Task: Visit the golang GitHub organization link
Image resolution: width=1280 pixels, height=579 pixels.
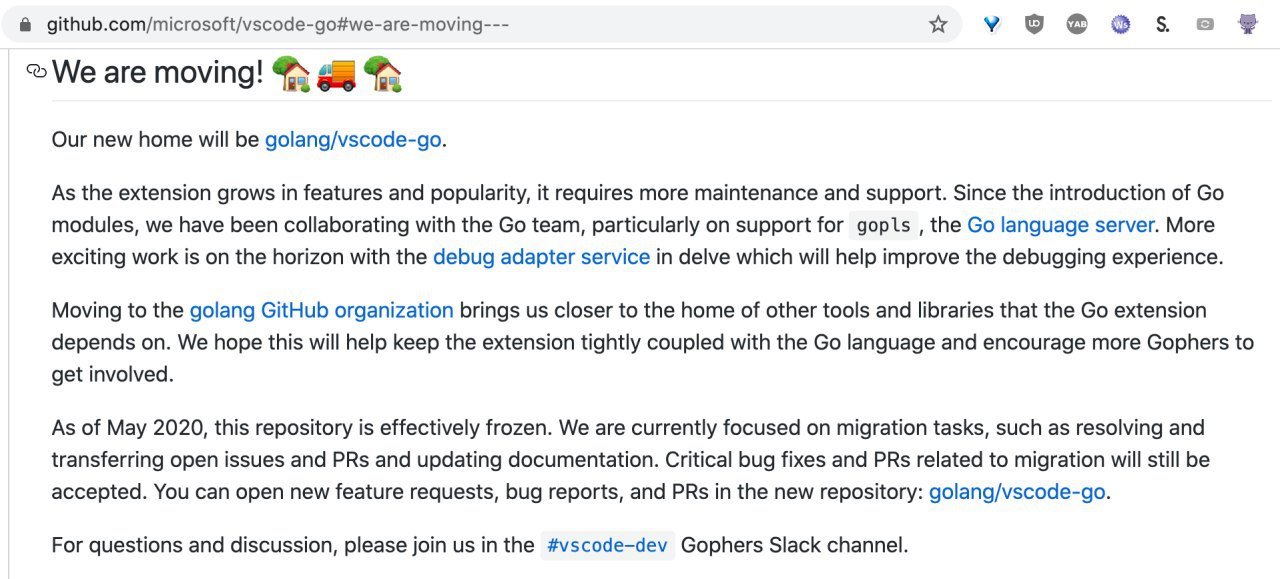Action: tap(321, 310)
